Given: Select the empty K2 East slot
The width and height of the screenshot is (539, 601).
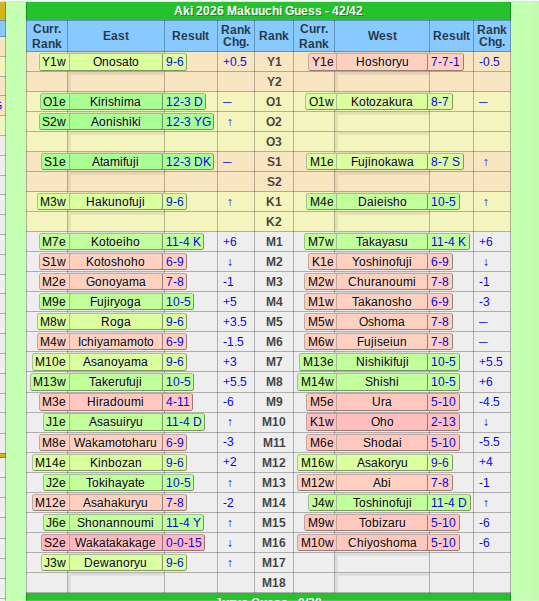Looking at the screenshot, I should coord(116,222).
